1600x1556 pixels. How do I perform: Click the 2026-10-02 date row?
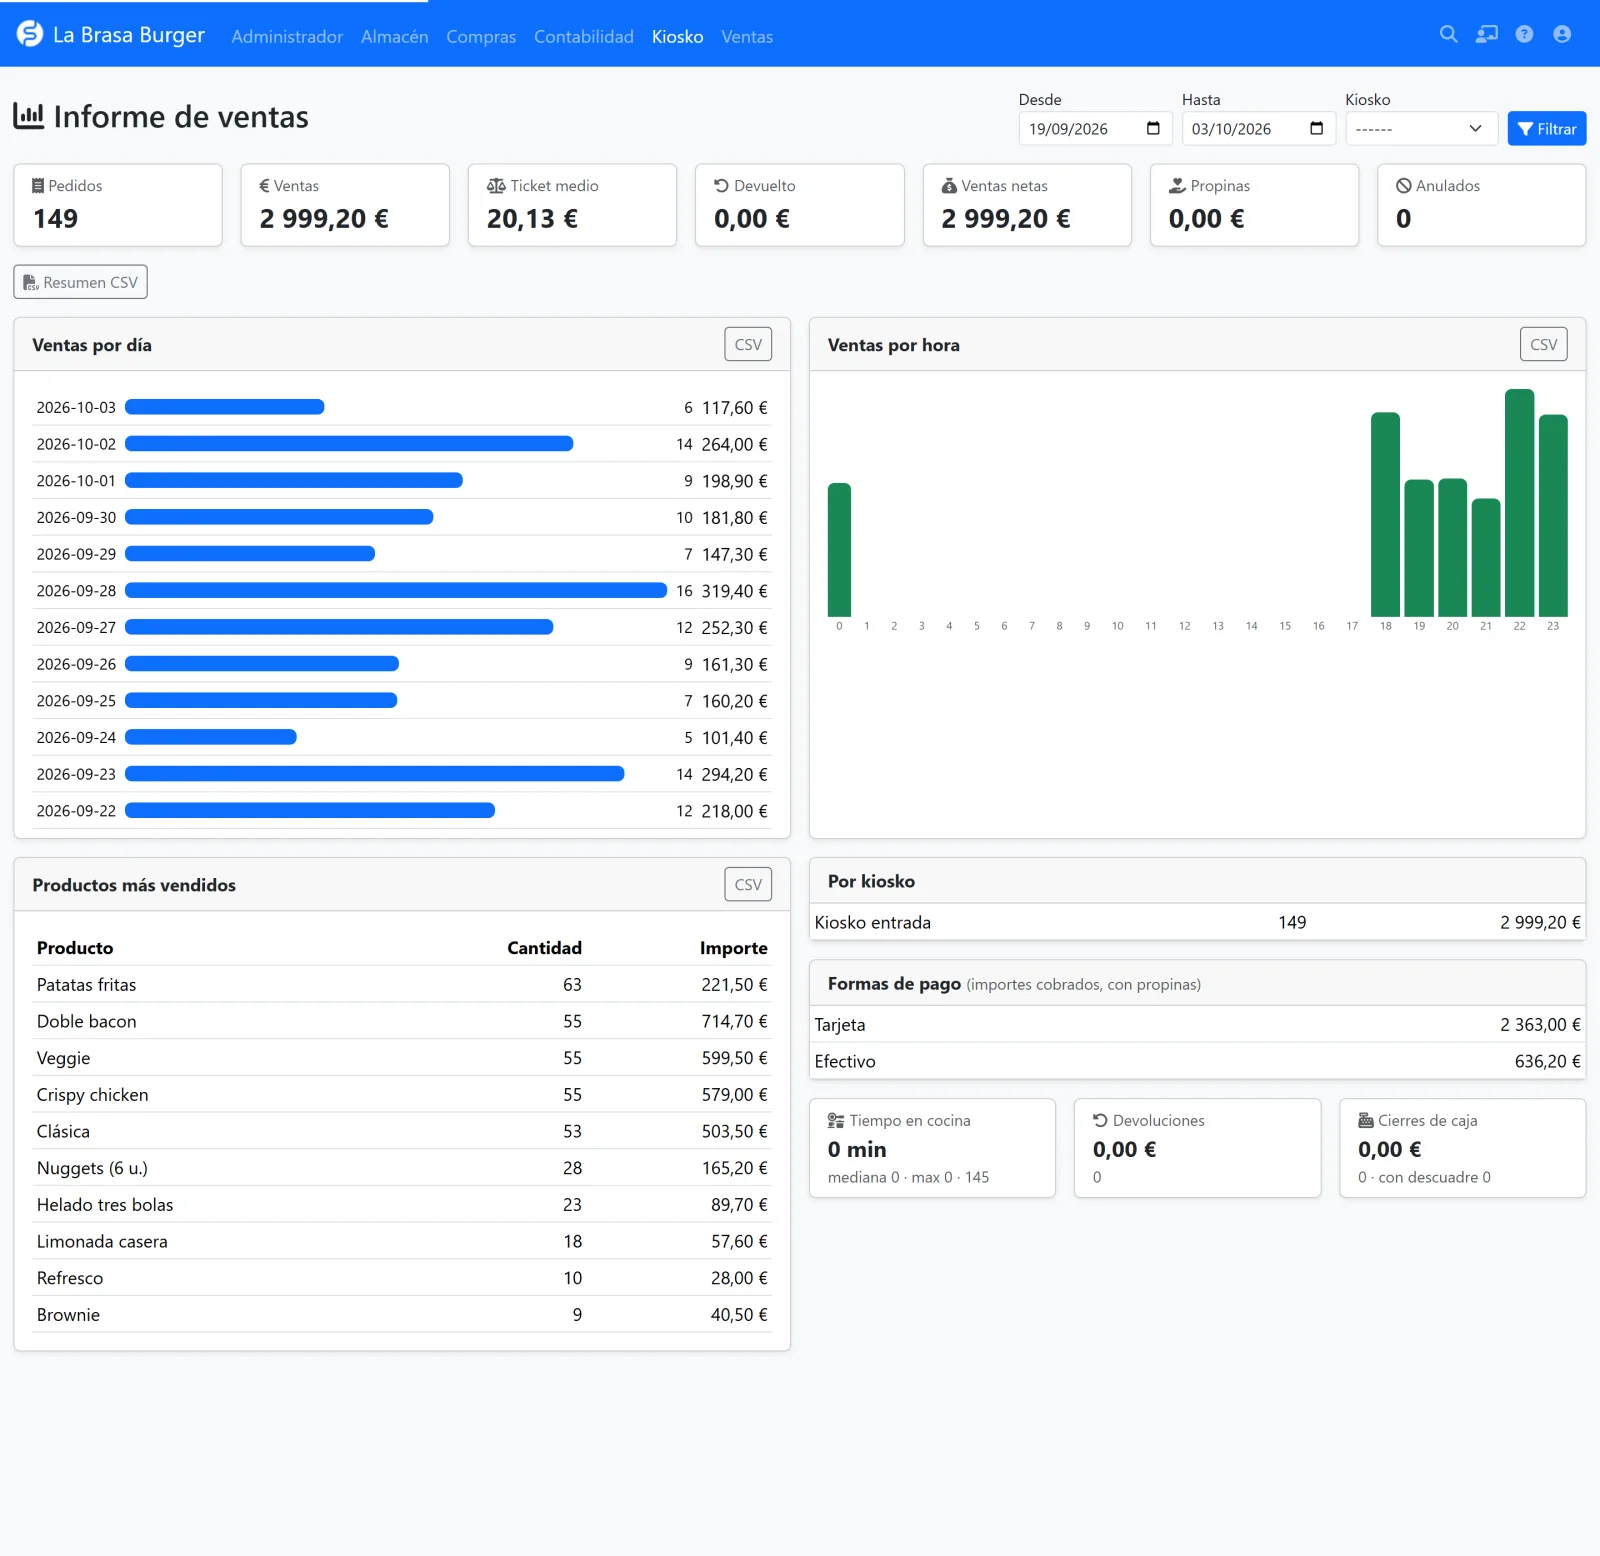[402, 444]
